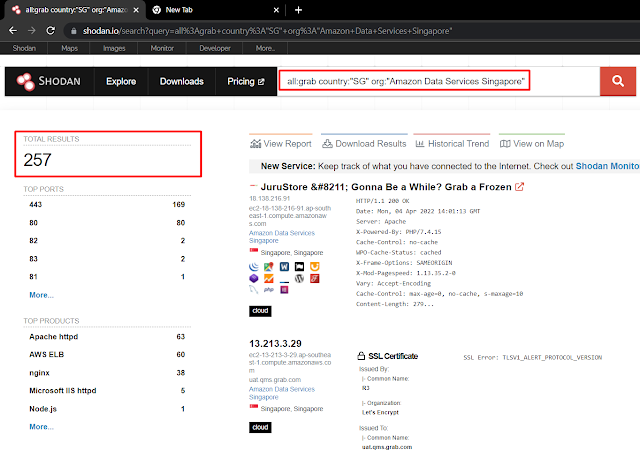Screen dimensions: 640x458
Task: Reload the page with browser refresh icon
Action: [50, 31]
